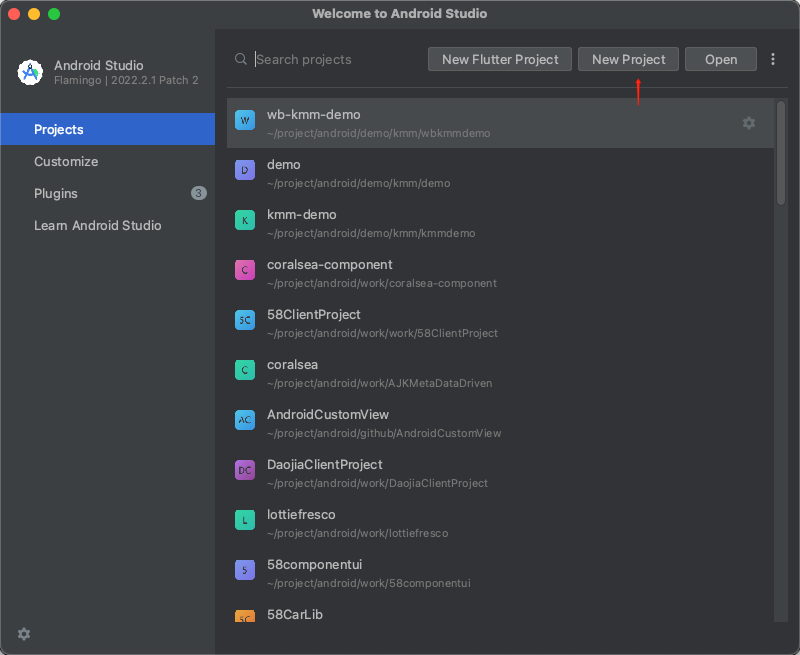This screenshot has height=655, width=800.
Task: Click the 5 icon of 58componentui
Action: pyautogui.click(x=245, y=570)
